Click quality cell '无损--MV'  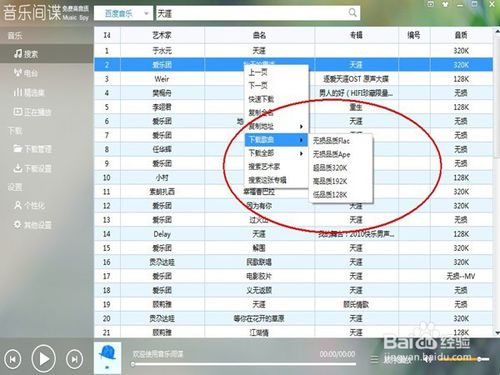461,276
